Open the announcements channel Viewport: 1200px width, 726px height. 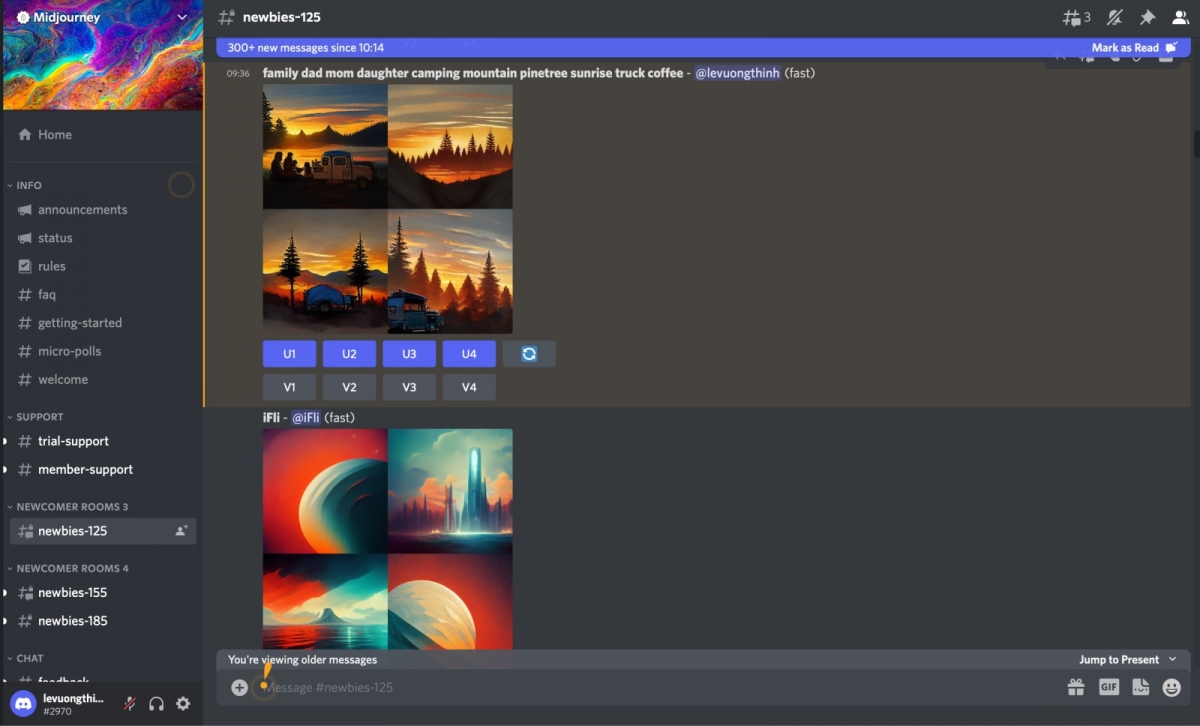[x=102, y=210]
